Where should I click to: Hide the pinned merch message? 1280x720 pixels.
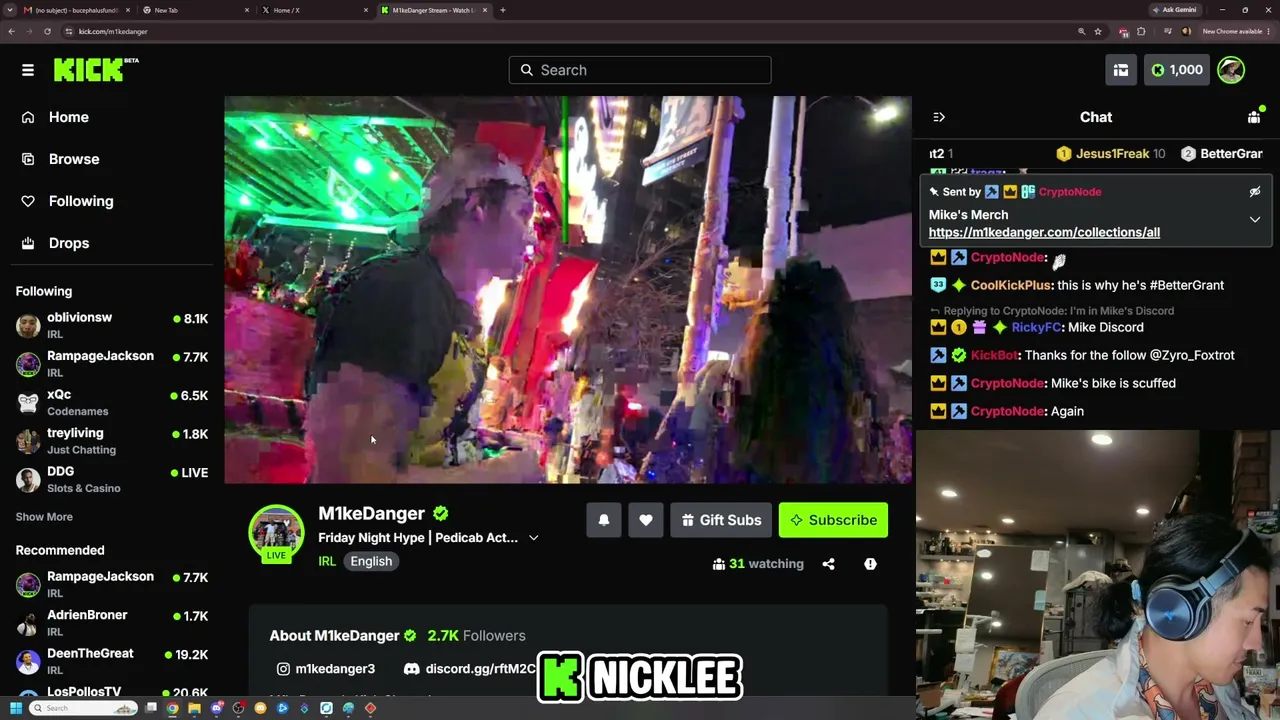(x=1255, y=191)
